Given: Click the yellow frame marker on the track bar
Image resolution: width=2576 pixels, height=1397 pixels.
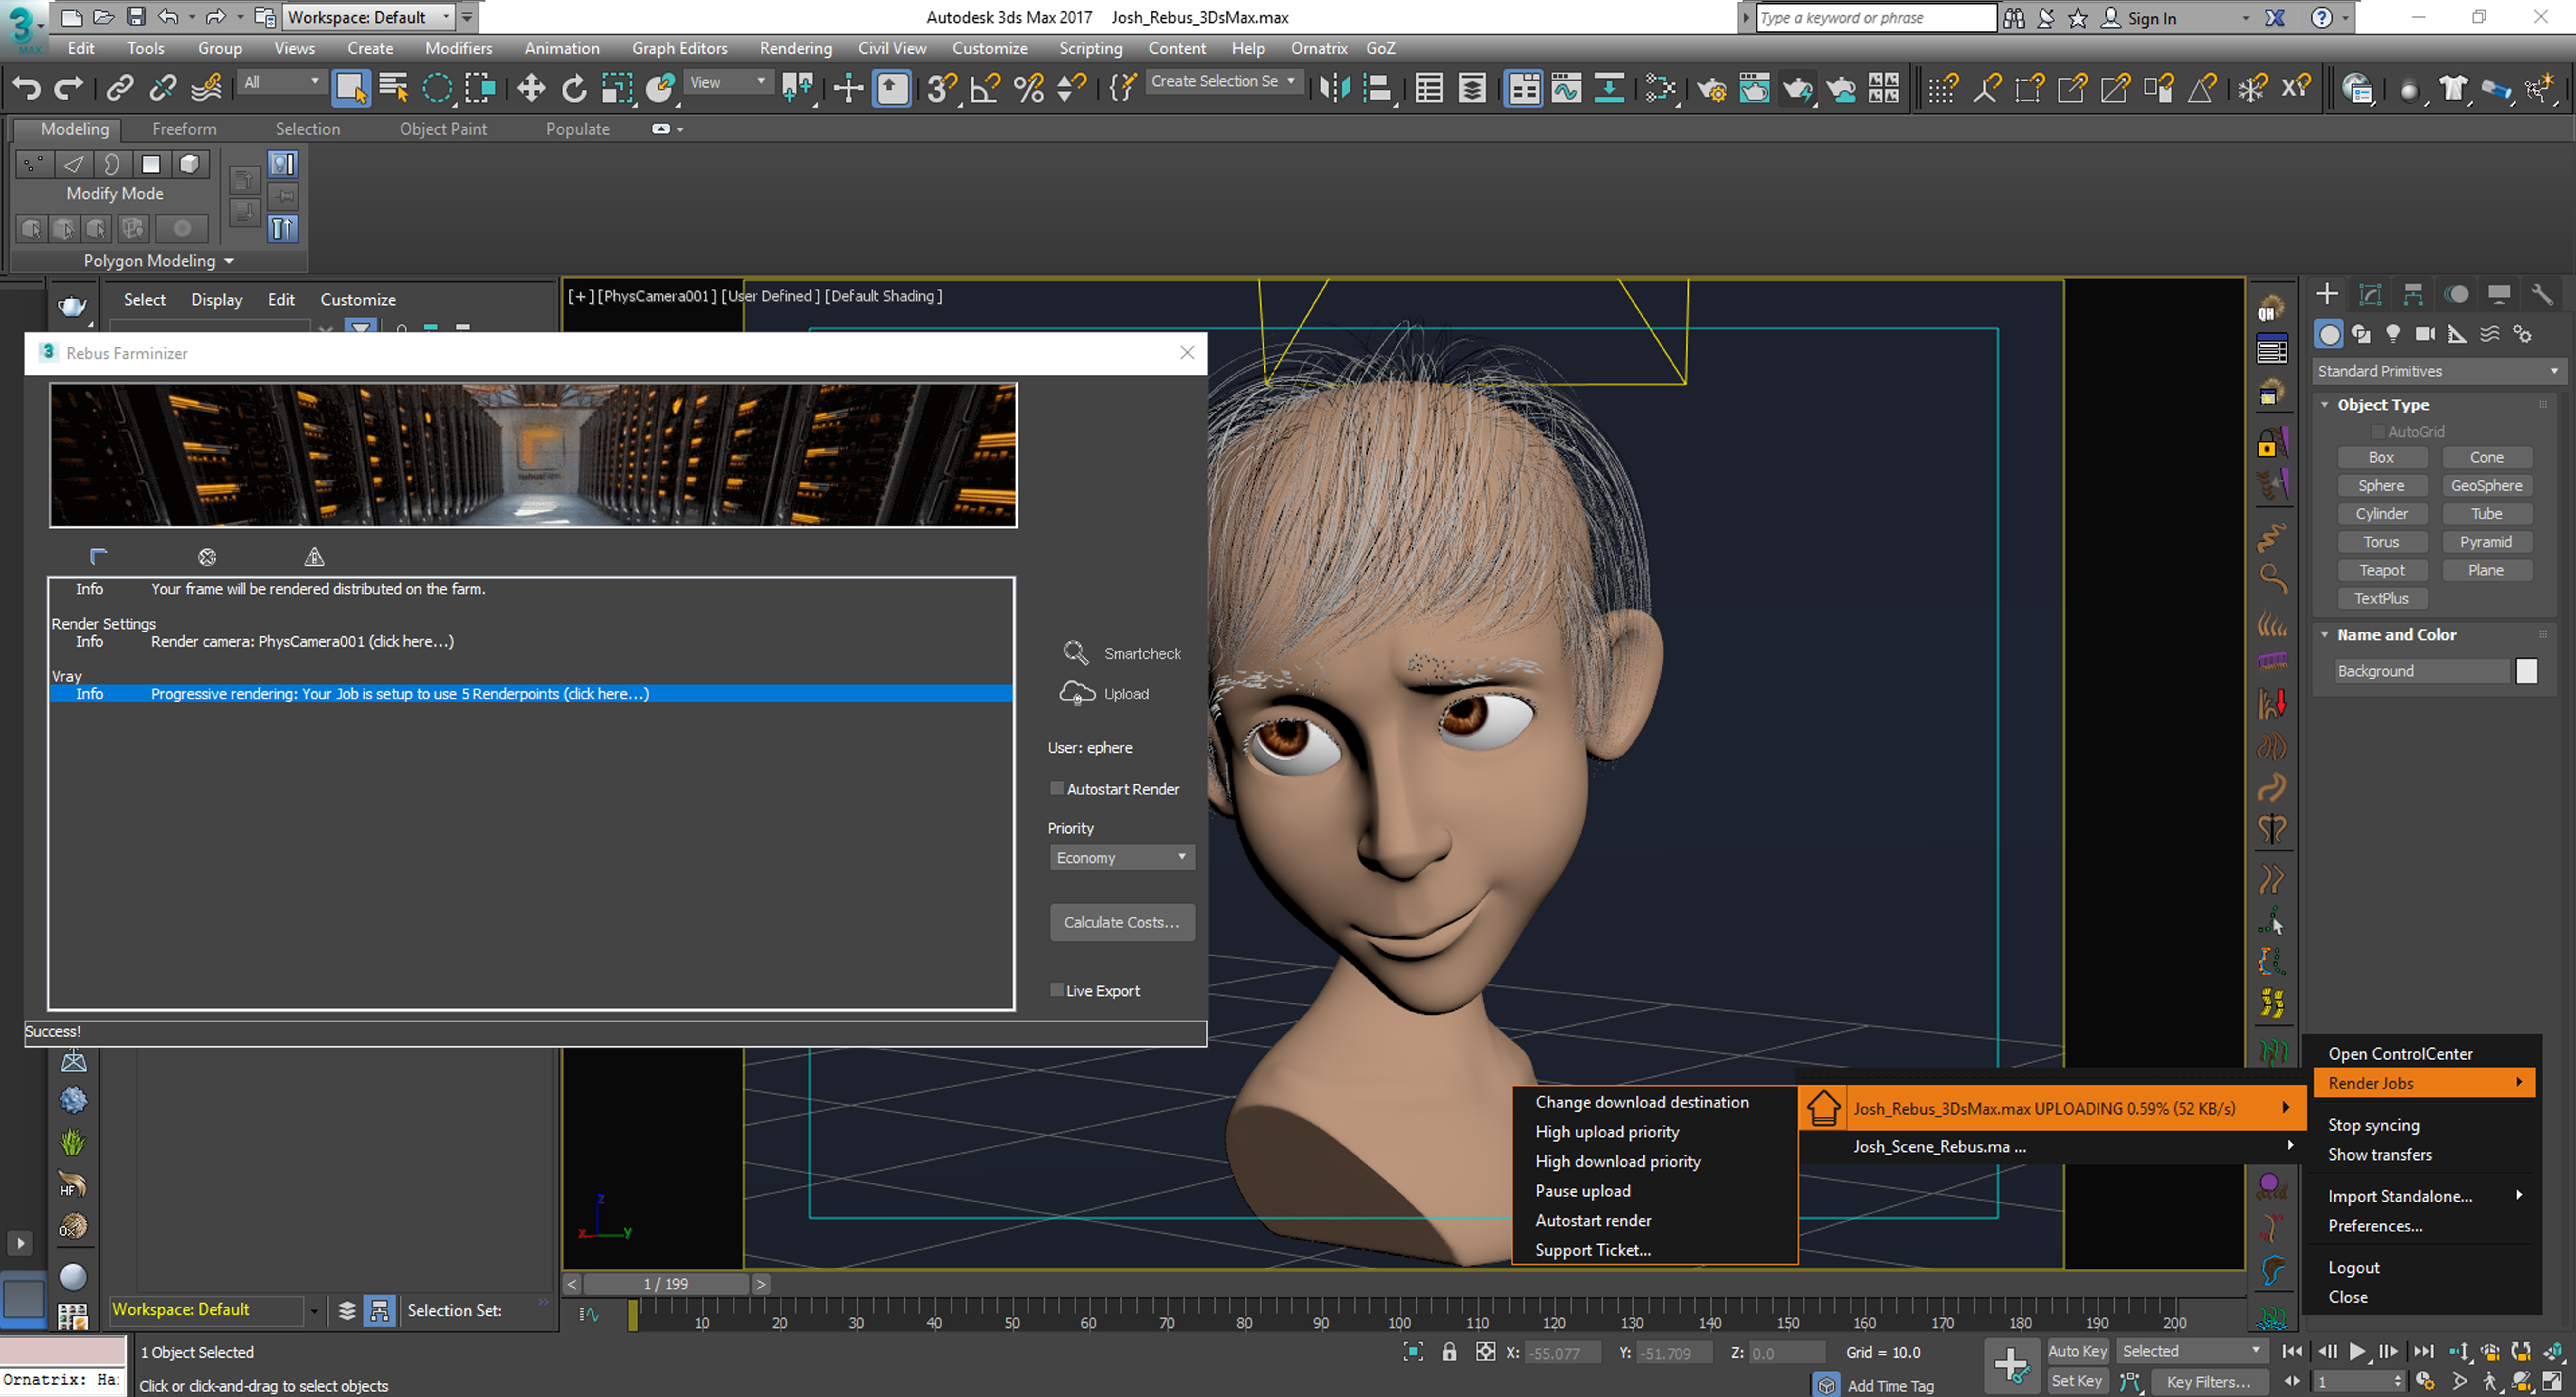Looking at the screenshot, I should (633, 1315).
